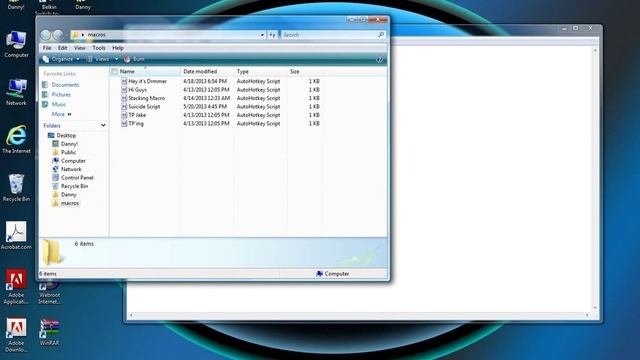This screenshot has width=640, height=360.
Task: Click the 5/20/2013 4:45 PM date cell
Action: click(205, 107)
